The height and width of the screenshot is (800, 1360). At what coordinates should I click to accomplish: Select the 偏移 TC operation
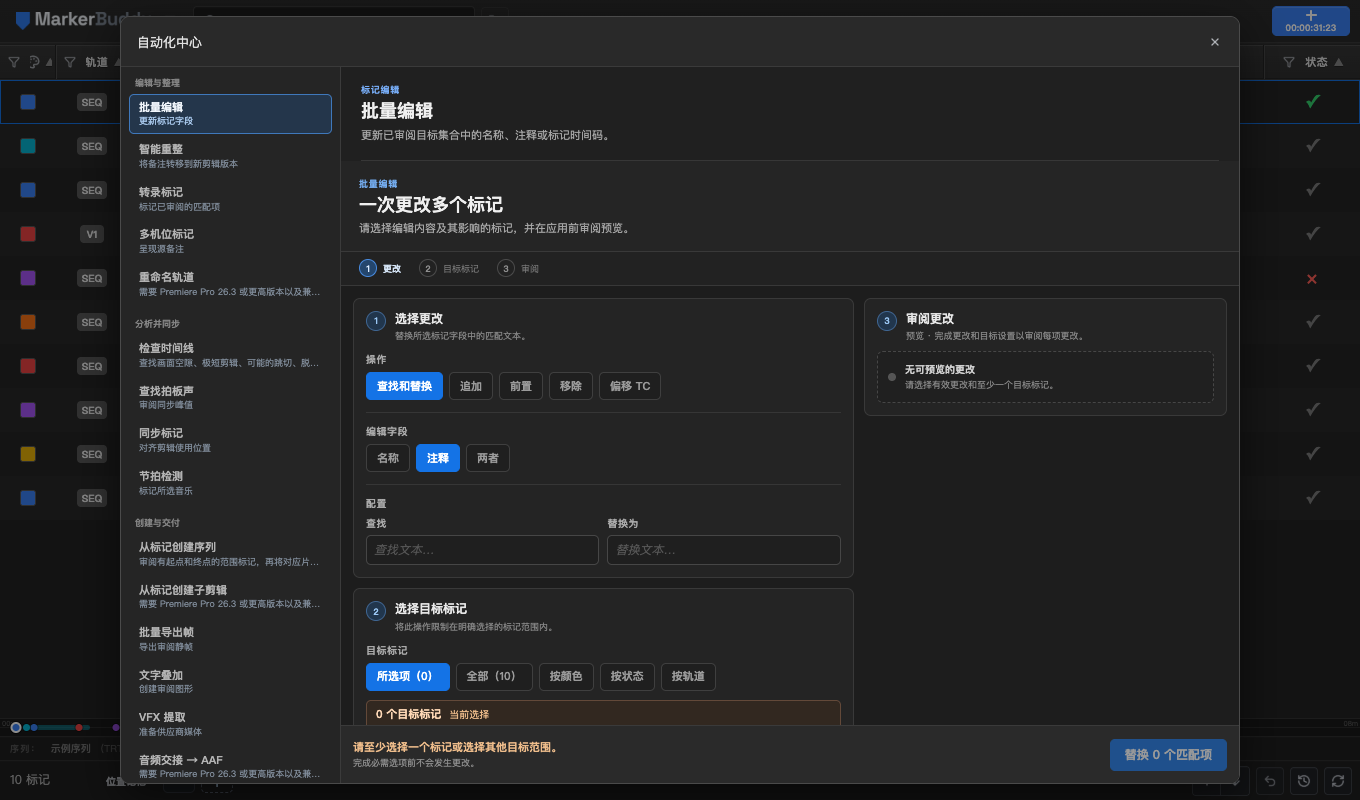pos(630,386)
